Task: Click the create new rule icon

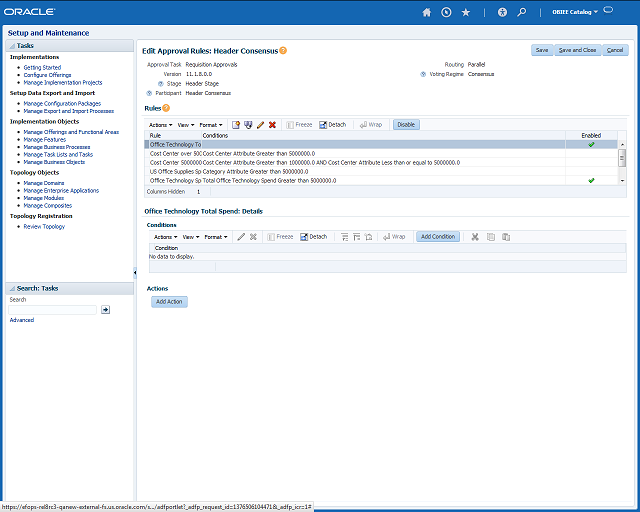Action: point(236,125)
